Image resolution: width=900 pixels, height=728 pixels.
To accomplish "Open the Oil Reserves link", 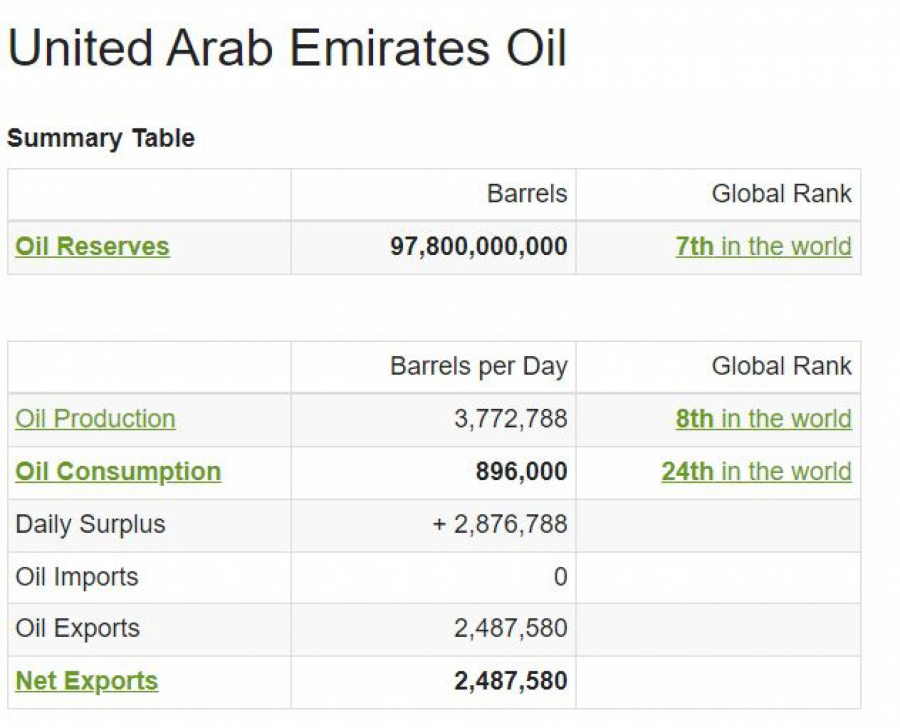I will (x=92, y=247).
